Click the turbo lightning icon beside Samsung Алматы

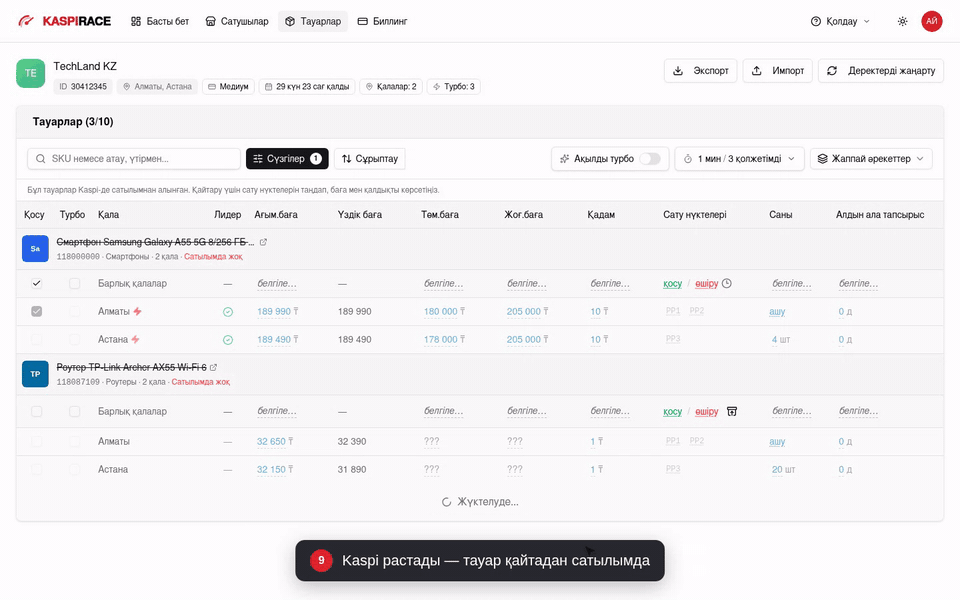pyautogui.click(x=137, y=312)
